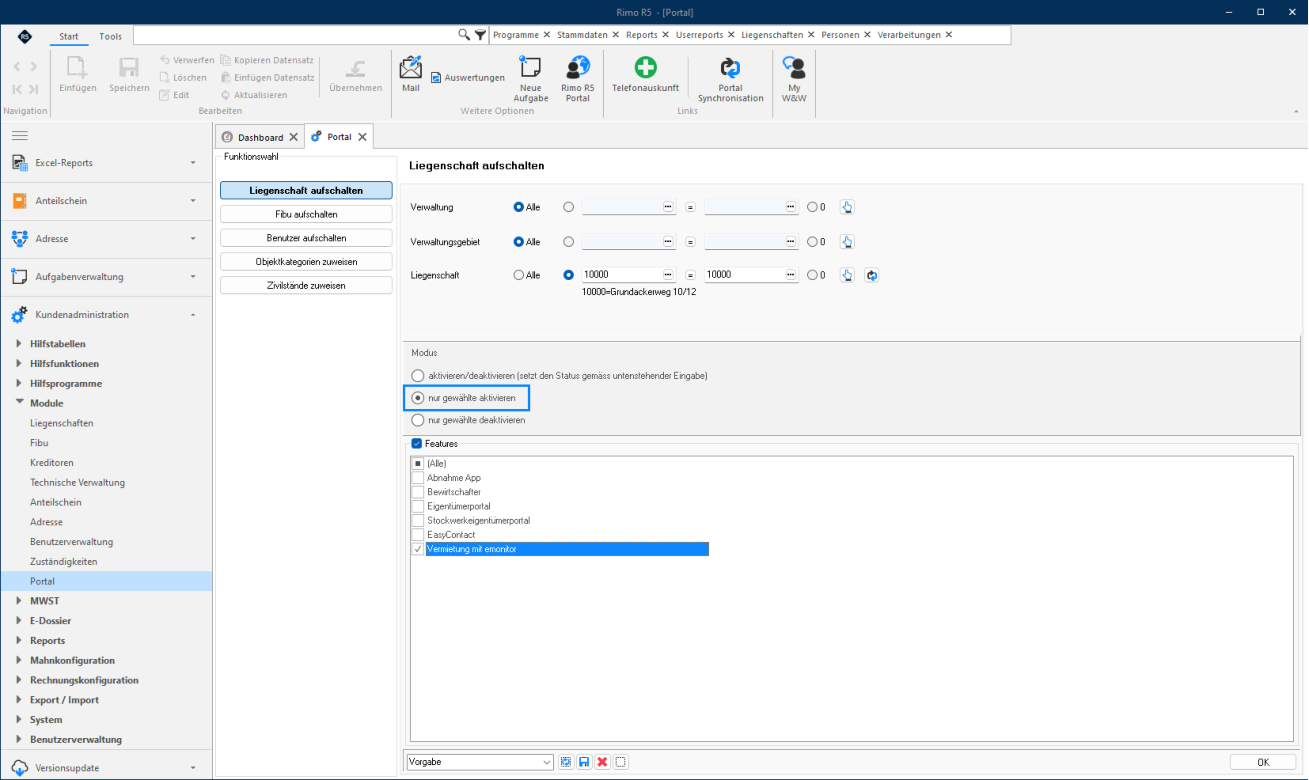
Task: Check the EasyContact feature
Action: click(417, 535)
